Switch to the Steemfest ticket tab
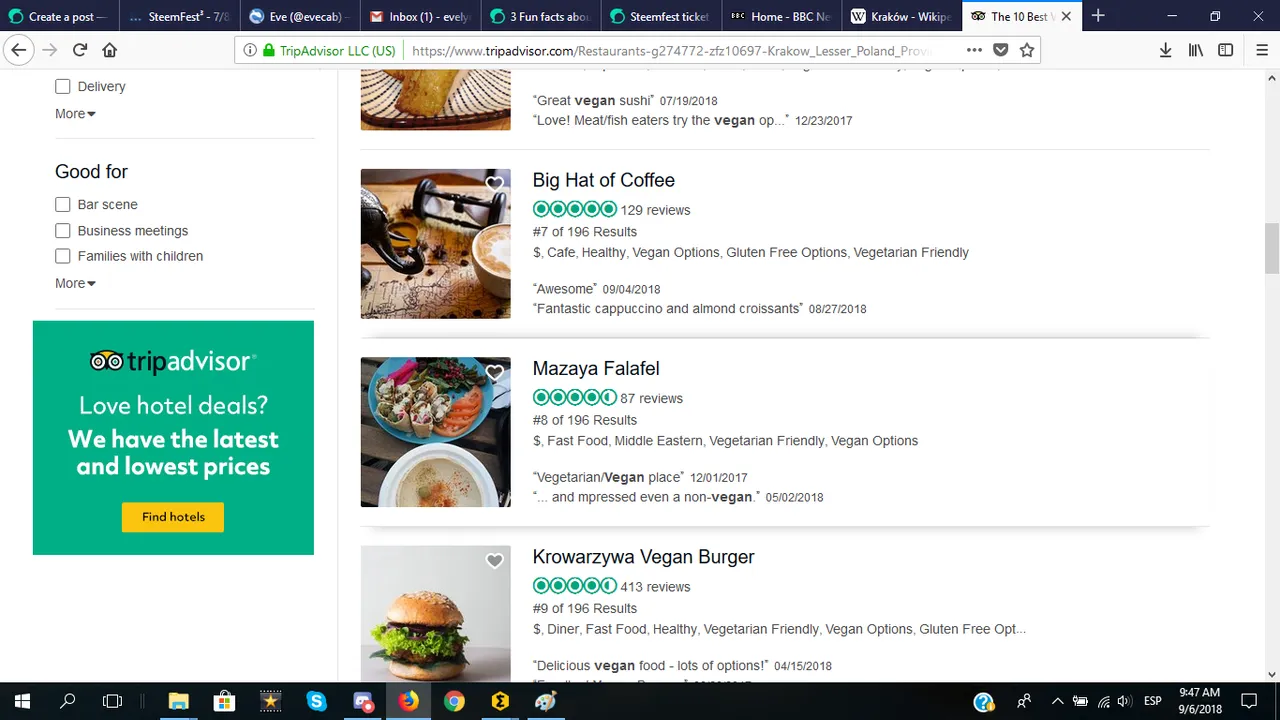Image resolution: width=1280 pixels, height=720 pixels. pos(660,16)
